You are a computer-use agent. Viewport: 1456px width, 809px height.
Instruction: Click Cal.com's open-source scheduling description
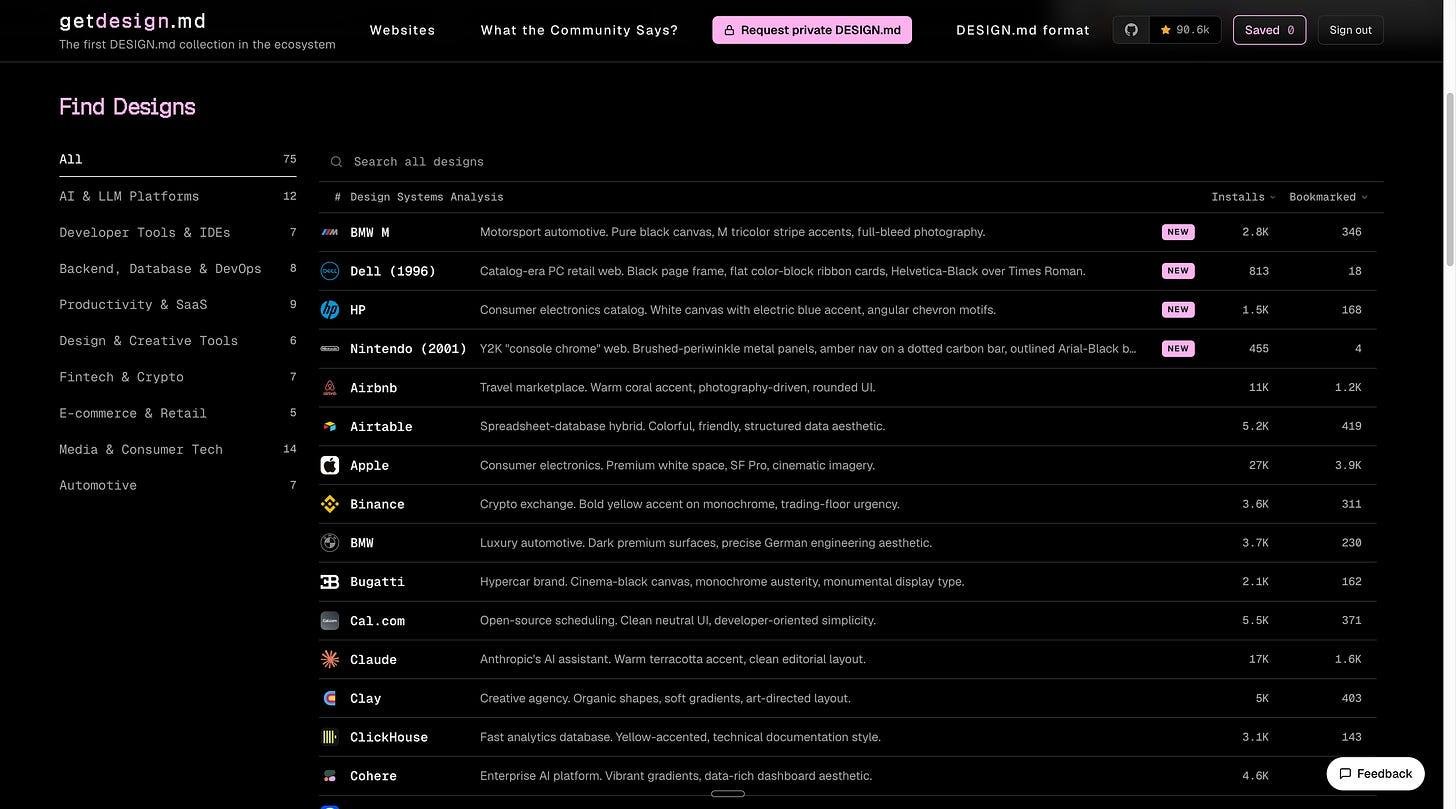pyautogui.click(x=678, y=621)
